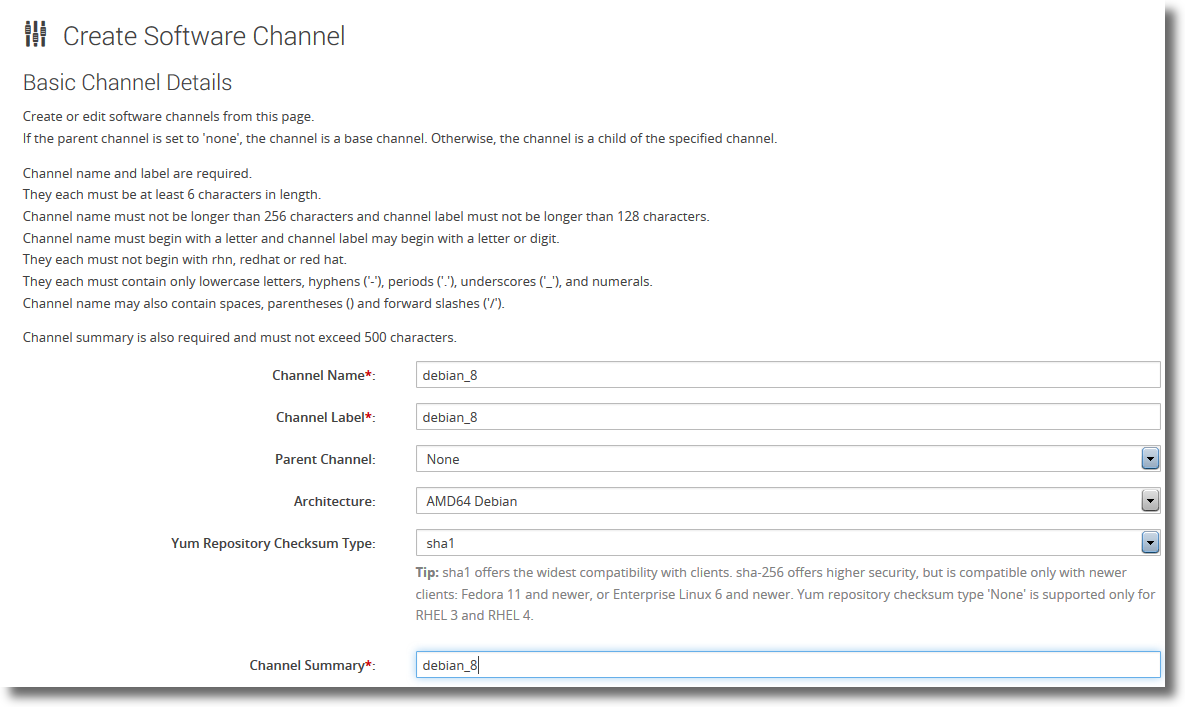Focus the Channel Name input field
This screenshot has height=707, width=1185.
(x=787, y=375)
